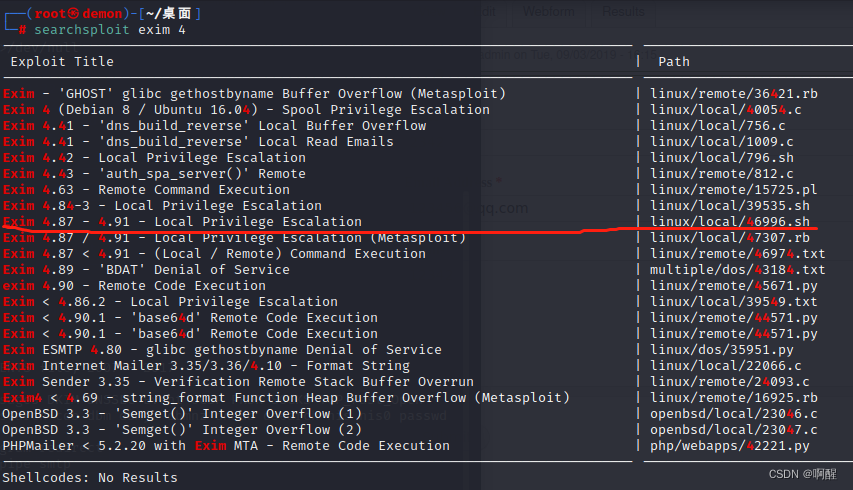Select OpenBSD 'Semget()' Integer Overflow (2) row
Screen dimensions: 853x490
(x=182, y=430)
